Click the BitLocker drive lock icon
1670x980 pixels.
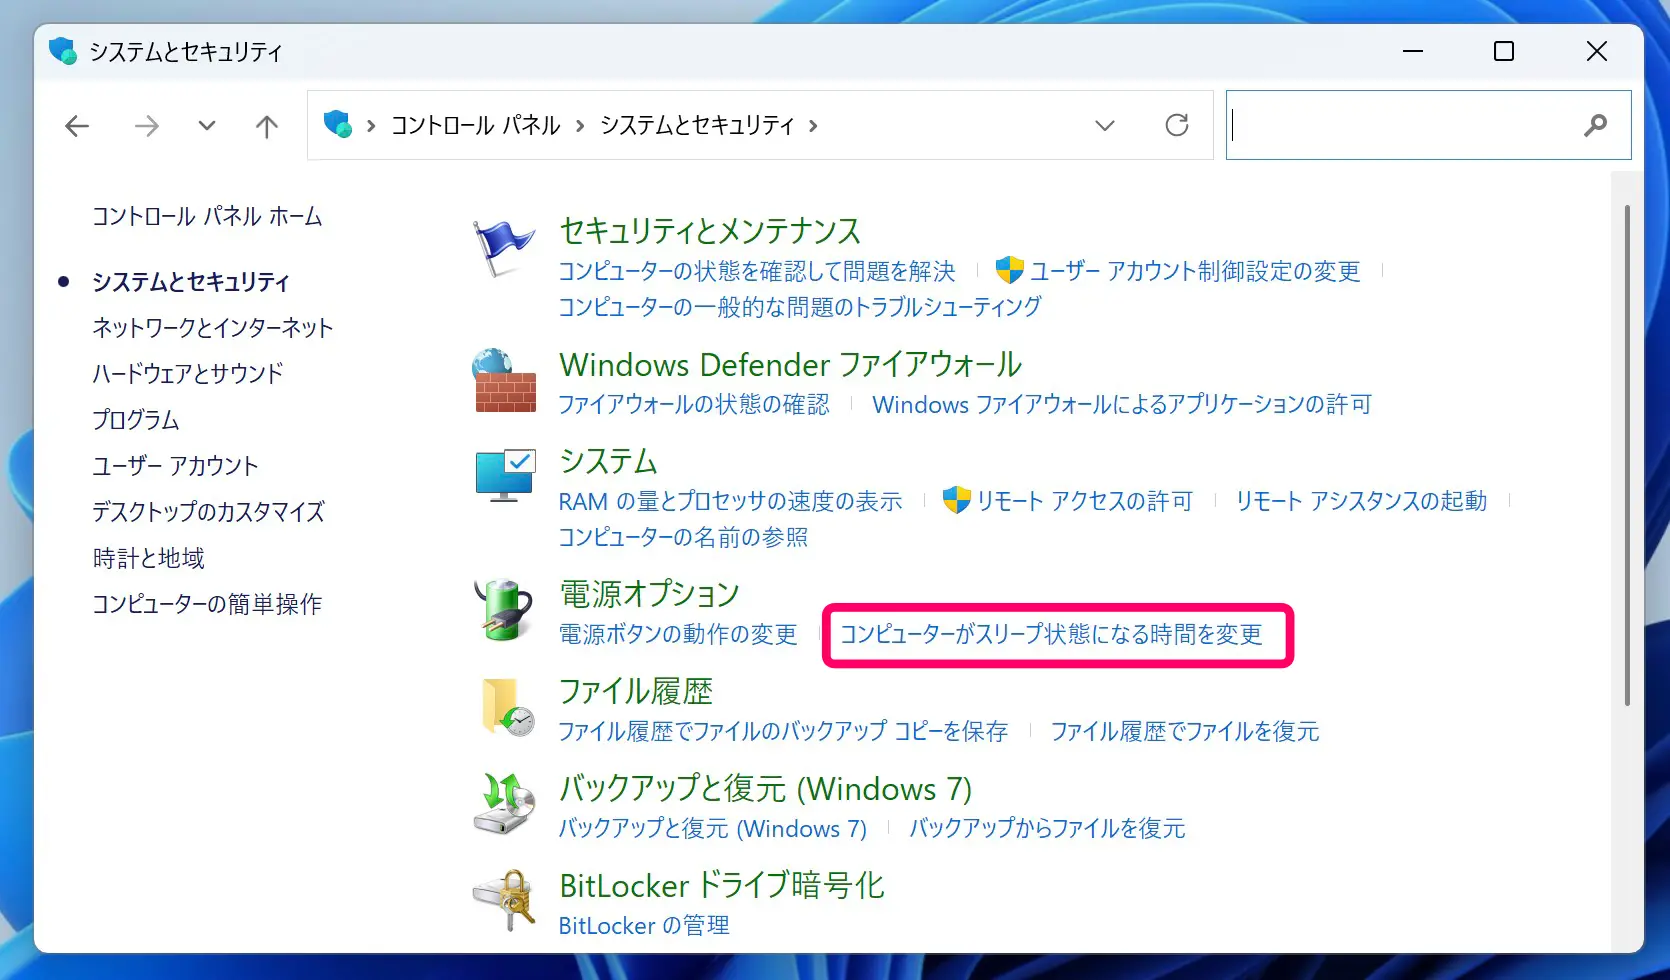pos(504,901)
